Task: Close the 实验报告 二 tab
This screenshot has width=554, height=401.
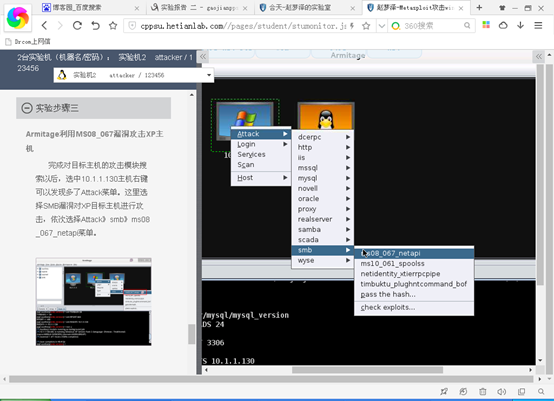Action: click(245, 8)
